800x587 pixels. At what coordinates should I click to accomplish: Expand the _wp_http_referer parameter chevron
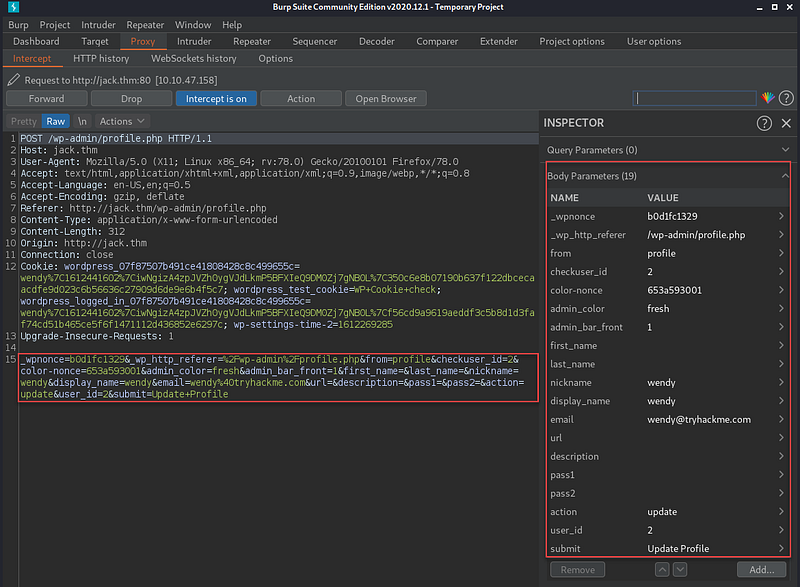coord(781,235)
